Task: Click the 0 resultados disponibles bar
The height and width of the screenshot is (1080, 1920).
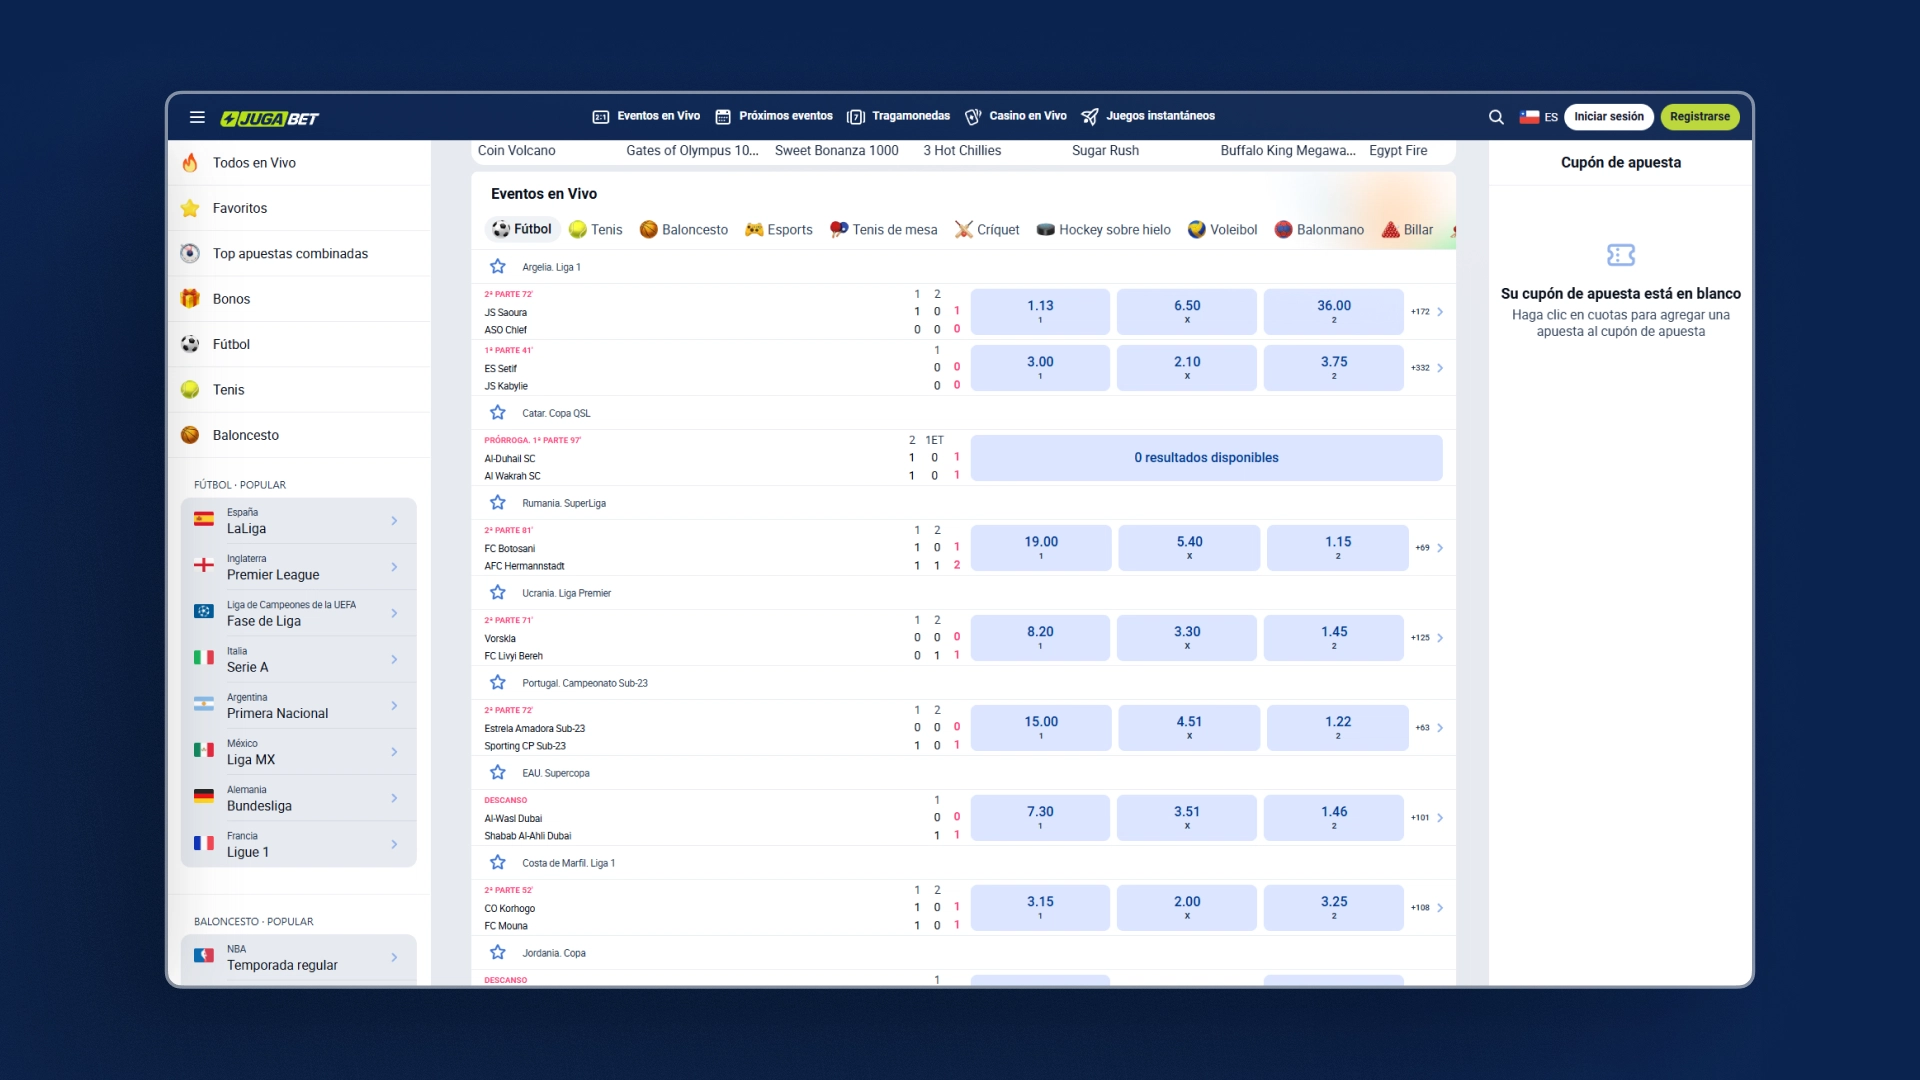Action: pyautogui.click(x=1206, y=458)
